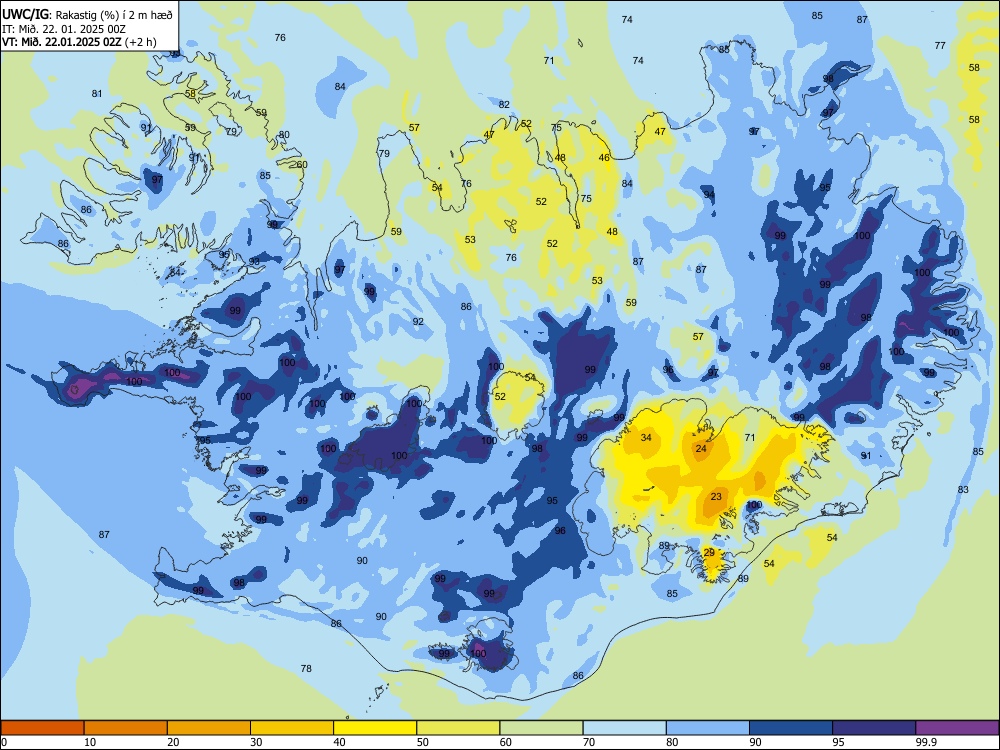Click the '70' legend scale label
Screen dimensions: 1000x750
point(589,742)
